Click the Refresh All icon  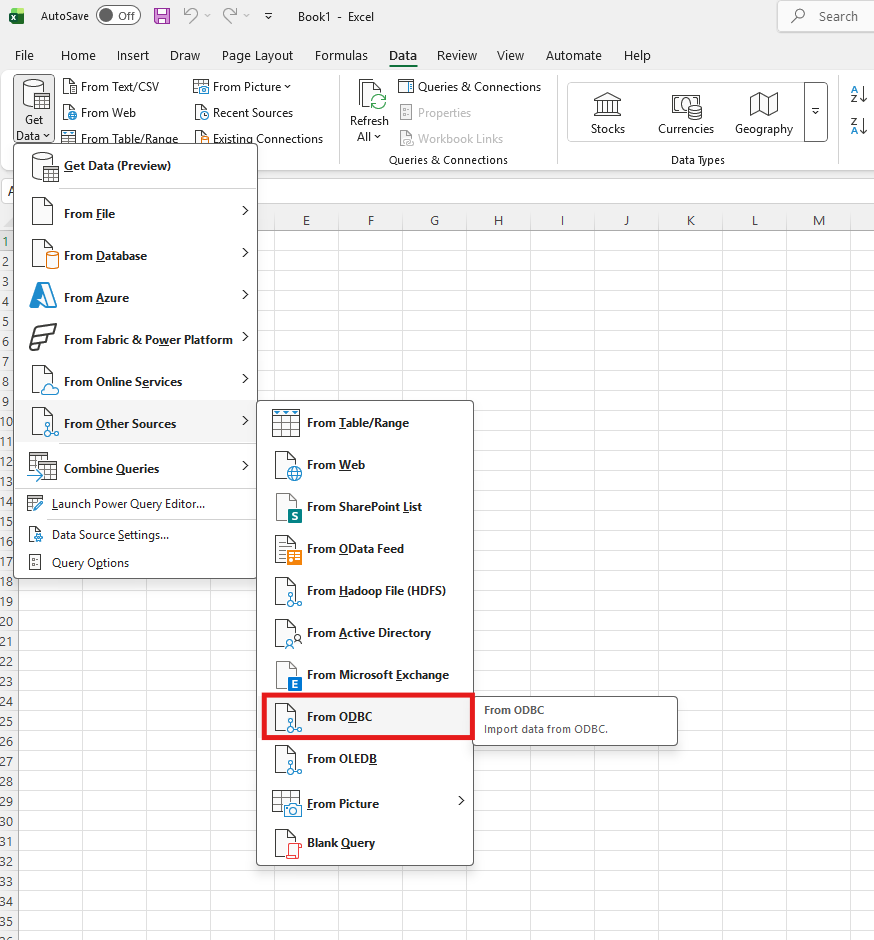pyautogui.click(x=369, y=110)
